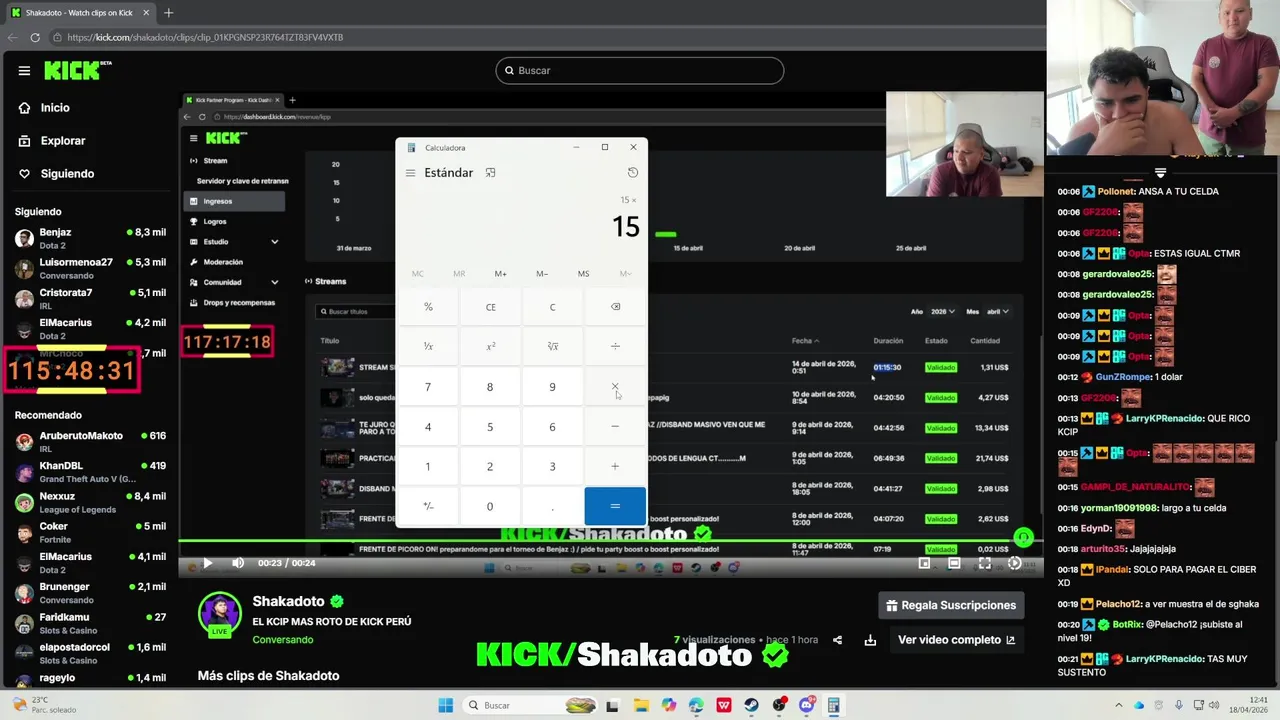Open Nexxuz channel in Recomendado list
Image resolution: width=1280 pixels, height=720 pixels.
click(x=90, y=502)
